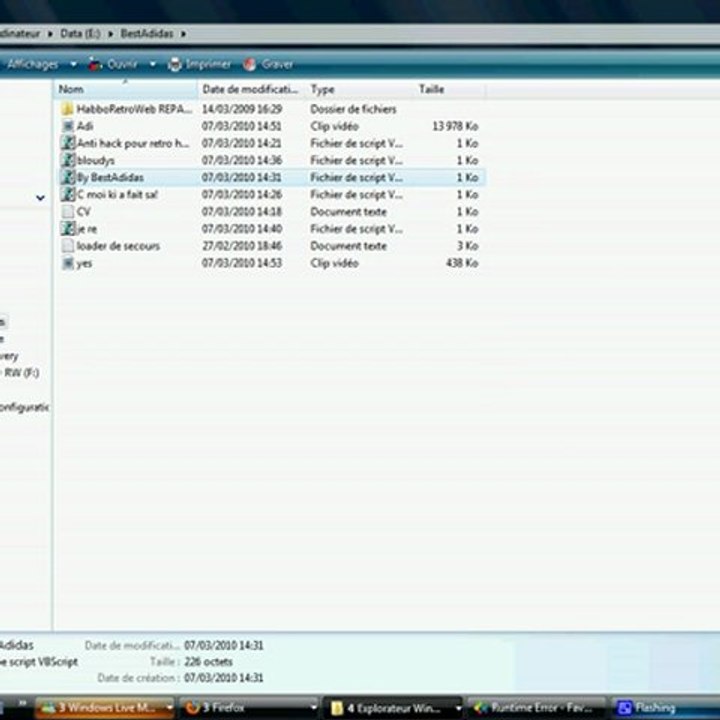
Task: Sort by Date de modification column
Action: [x=252, y=89]
